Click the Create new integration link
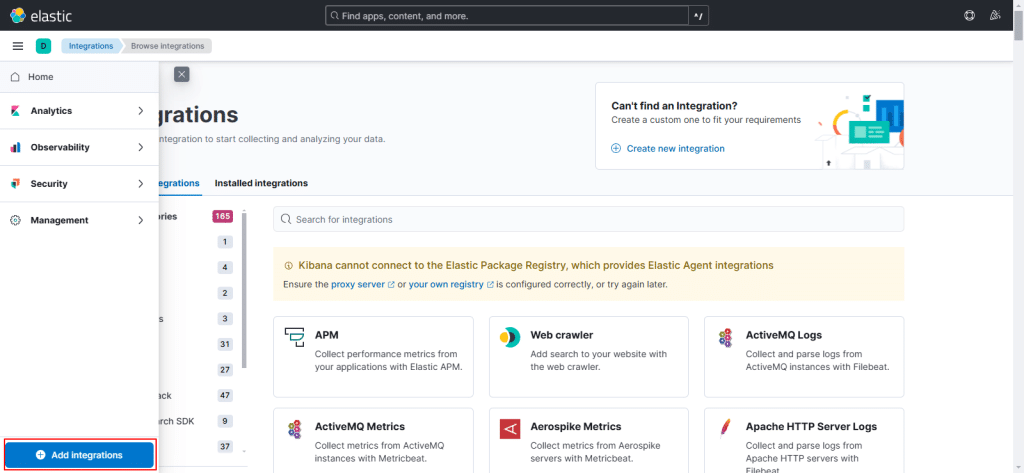Viewport: 1024px width, 473px height. pyautogui.click(x=675, y=148)
